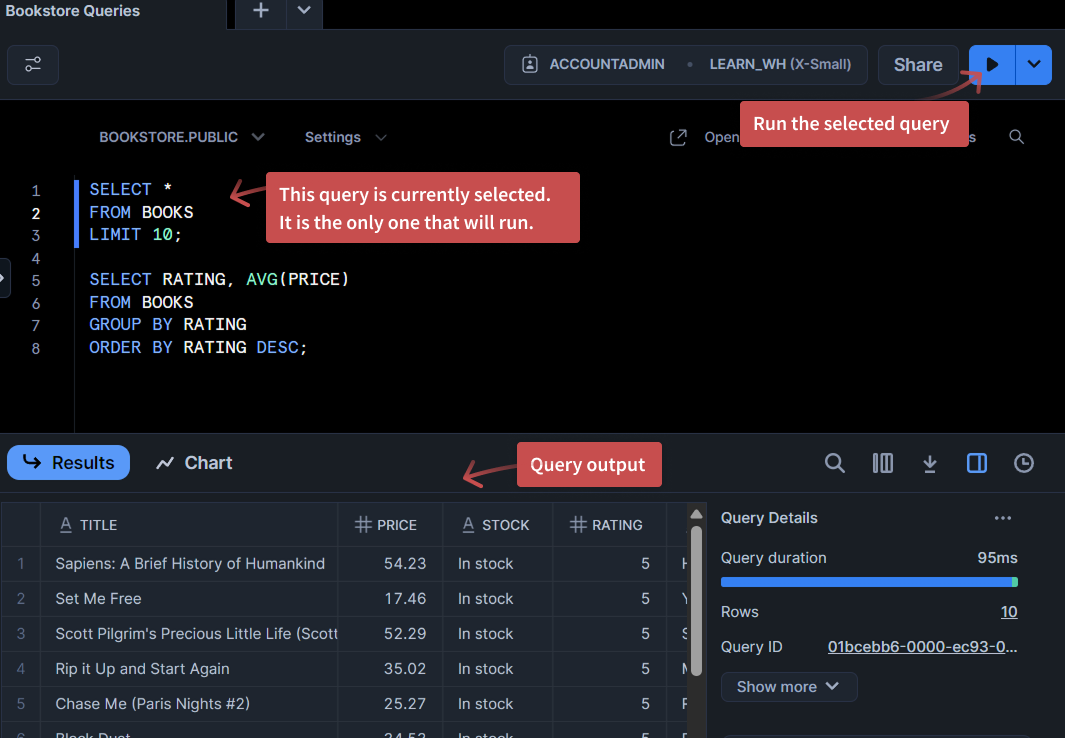The width and height of the screenshot is (1065, 738).
Task: Select the price cell 54.23
Action: (x=391, y=564)
